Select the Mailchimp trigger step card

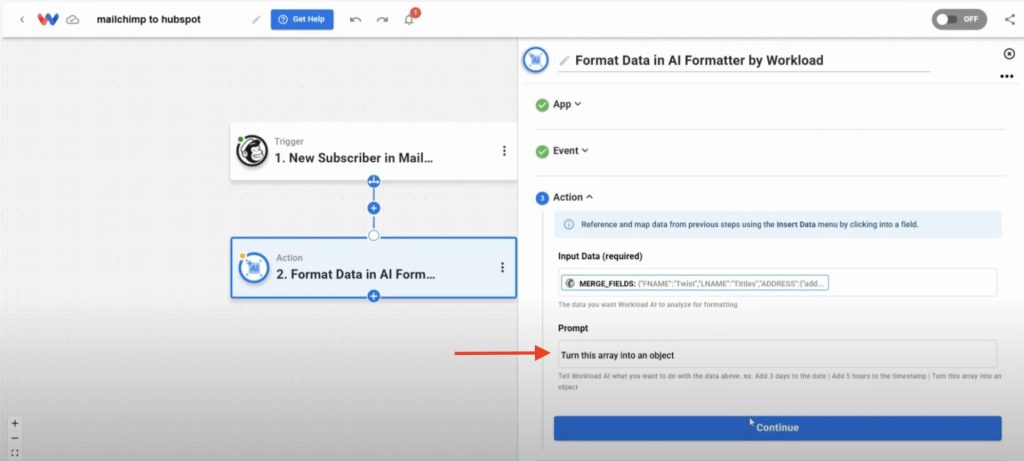[374, 151]
